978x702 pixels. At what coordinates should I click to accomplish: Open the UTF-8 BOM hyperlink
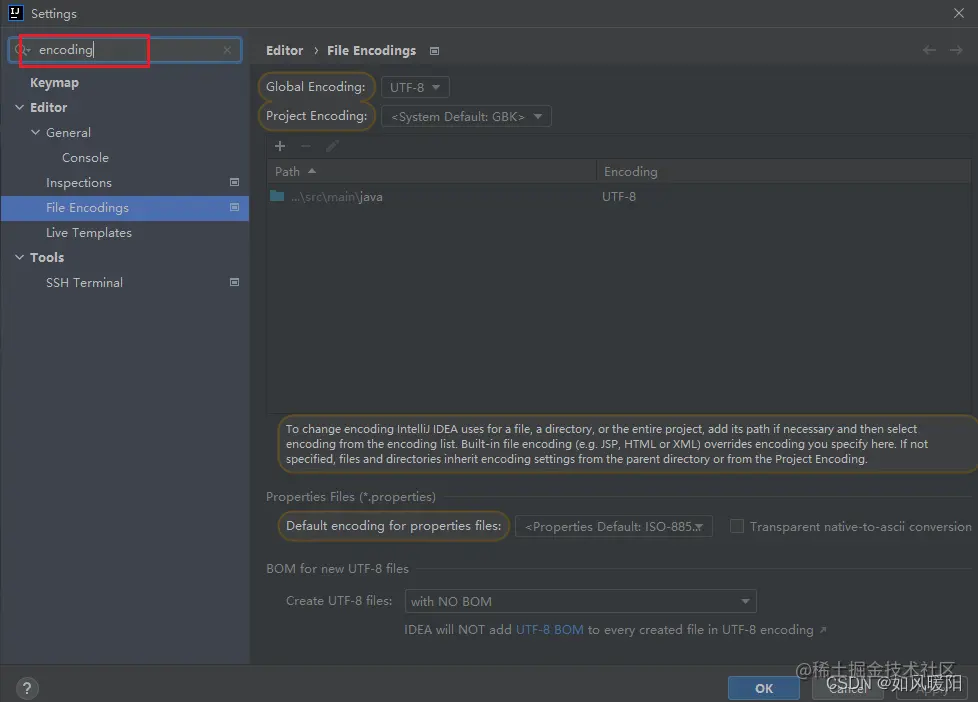click(550, 630)
